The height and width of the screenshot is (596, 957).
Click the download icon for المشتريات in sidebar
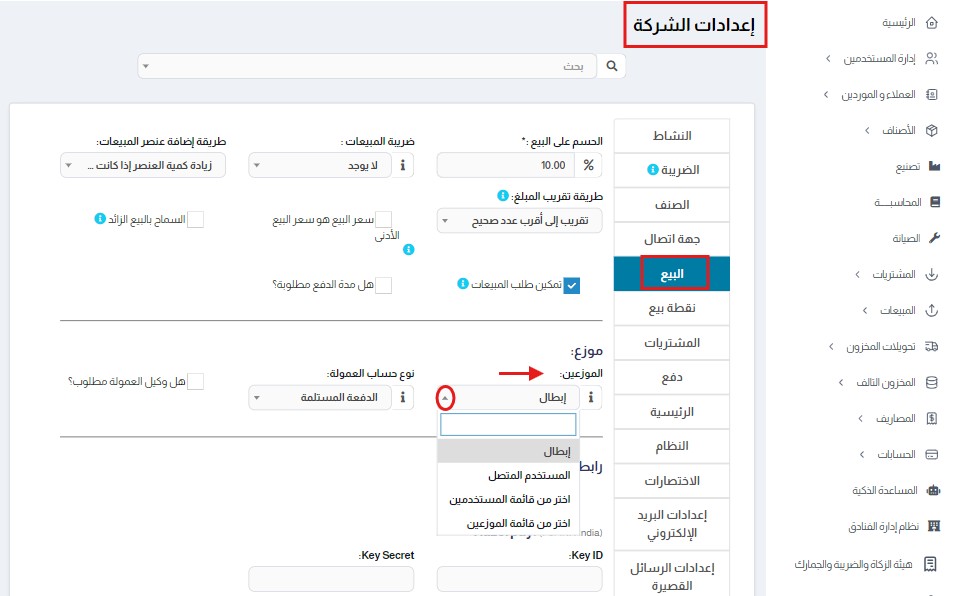931,275
